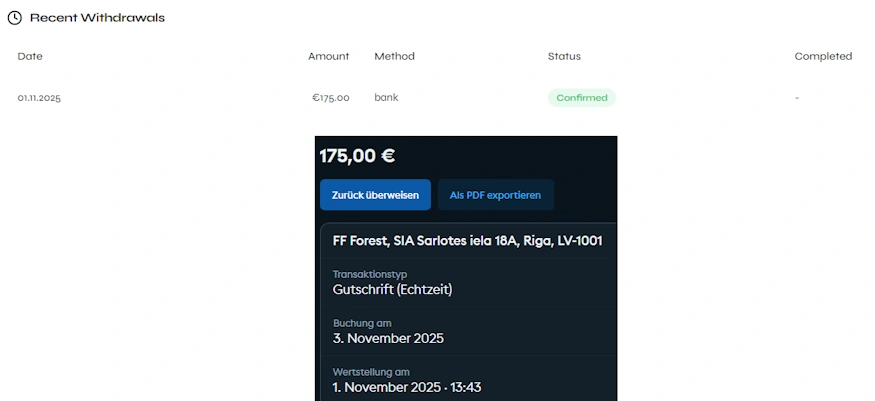This screenshot has width=875, height=401.
Task: Select the Completed column header
Action: pyautogui.click(x=823, y=56)
